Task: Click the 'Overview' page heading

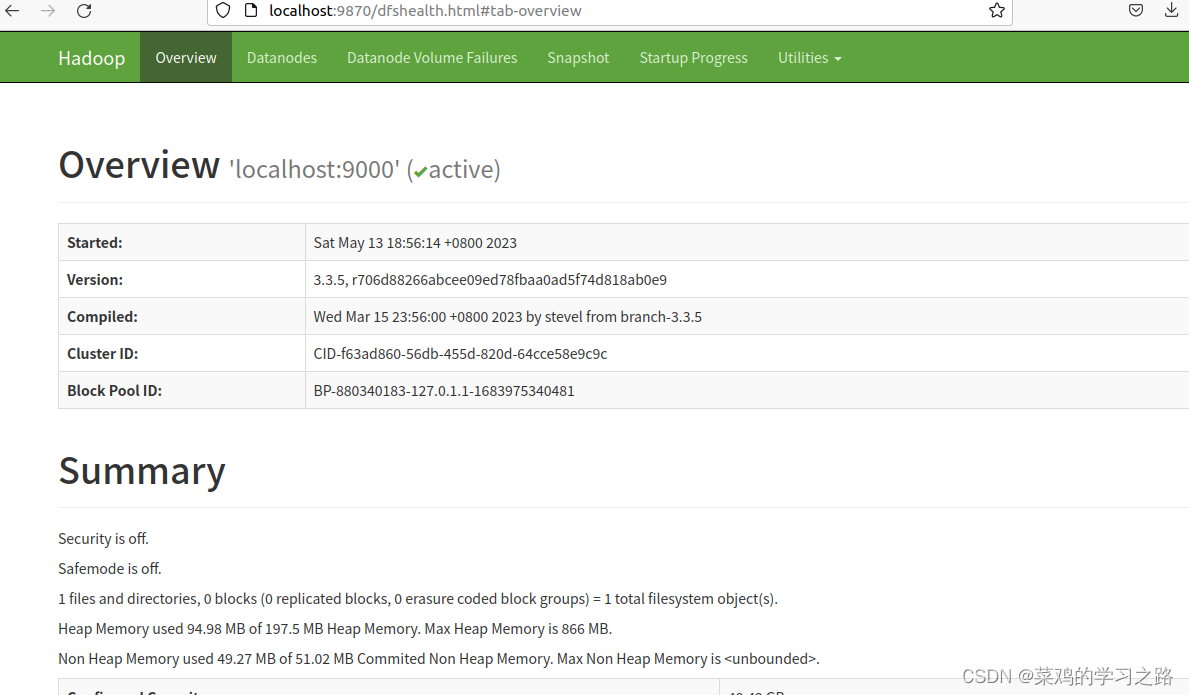Action: click(139, 165)
